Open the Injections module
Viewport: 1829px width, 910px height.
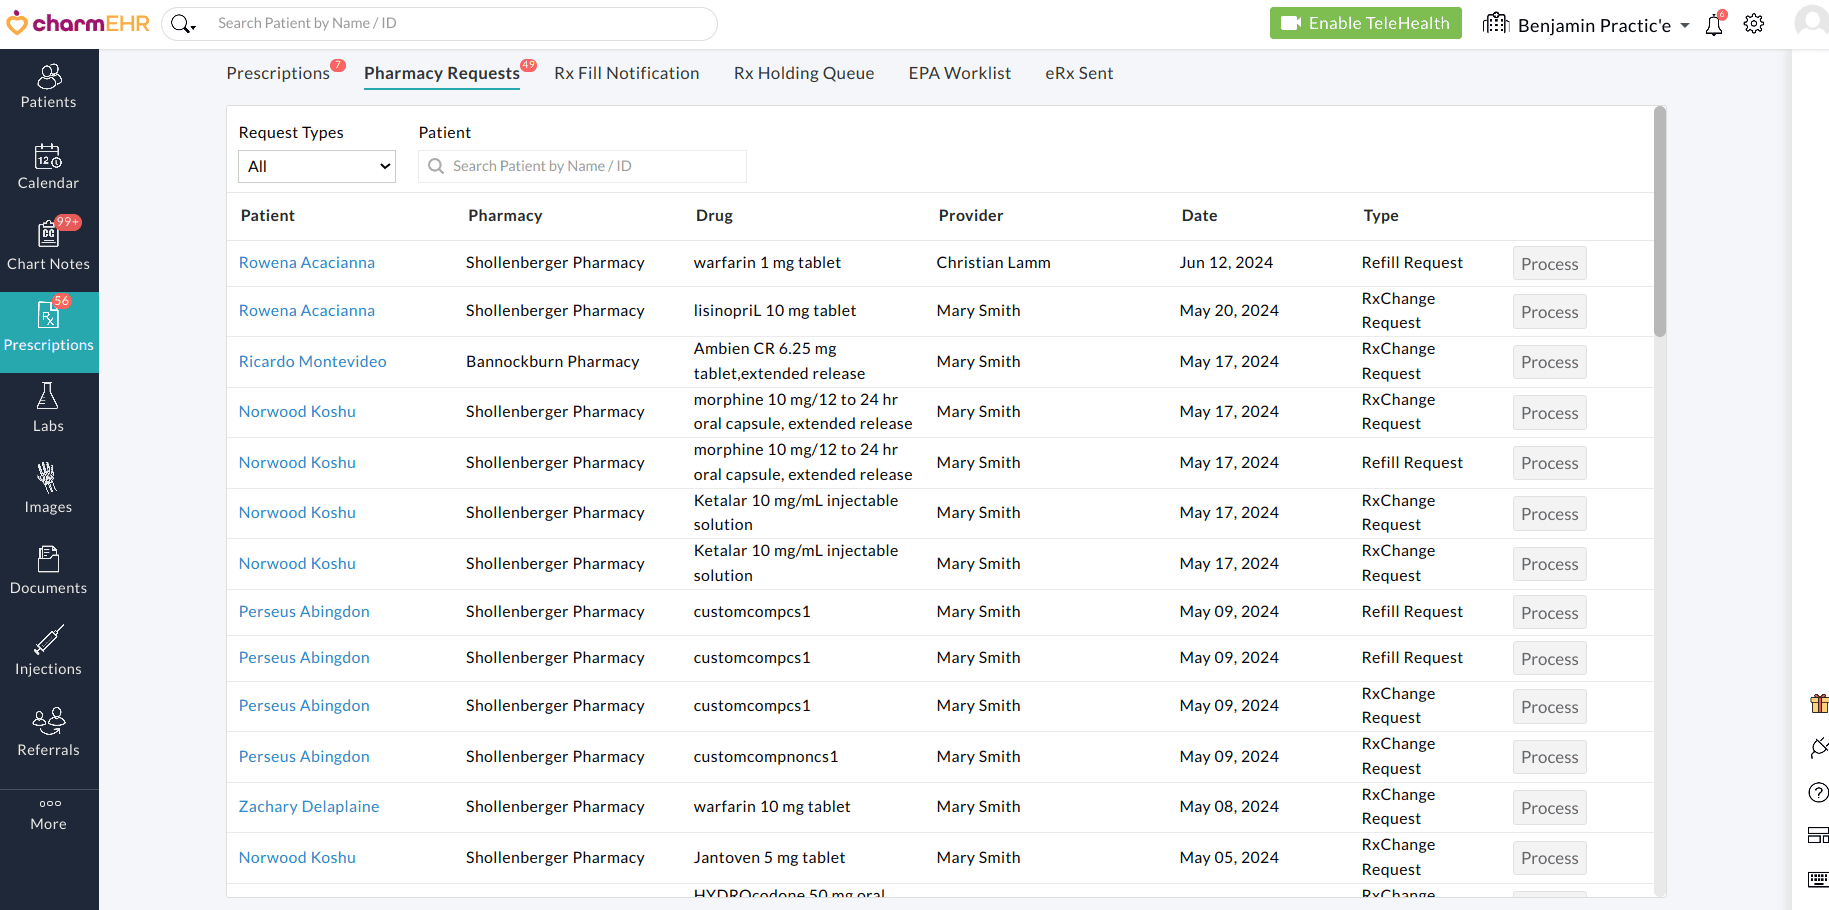coord(48,653)
